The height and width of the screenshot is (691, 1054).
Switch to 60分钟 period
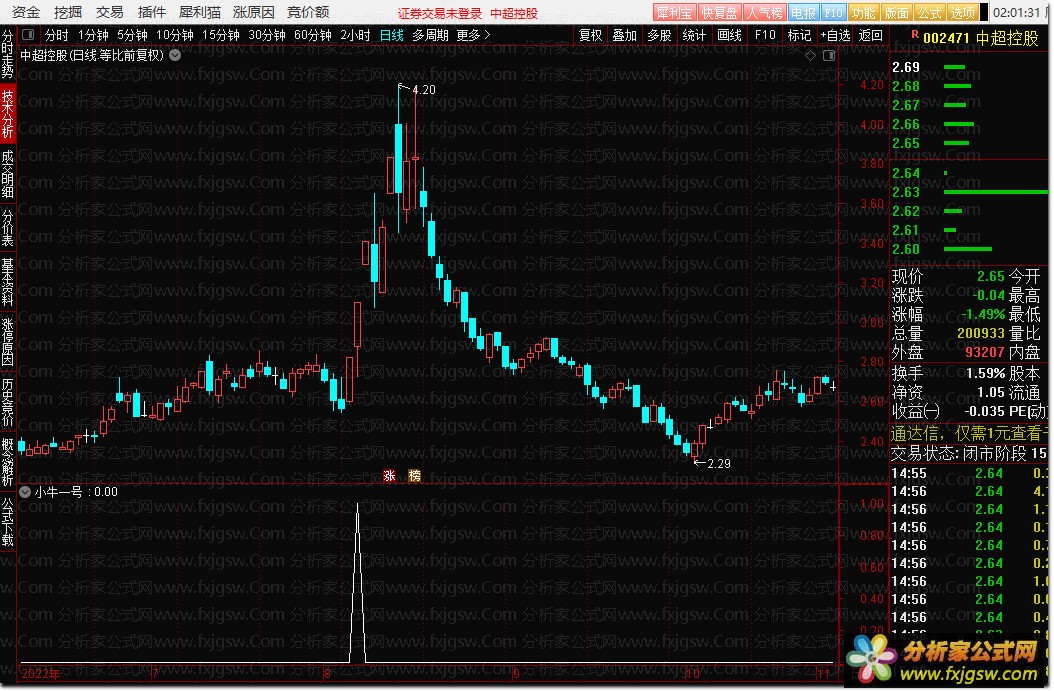pos(313,35)
